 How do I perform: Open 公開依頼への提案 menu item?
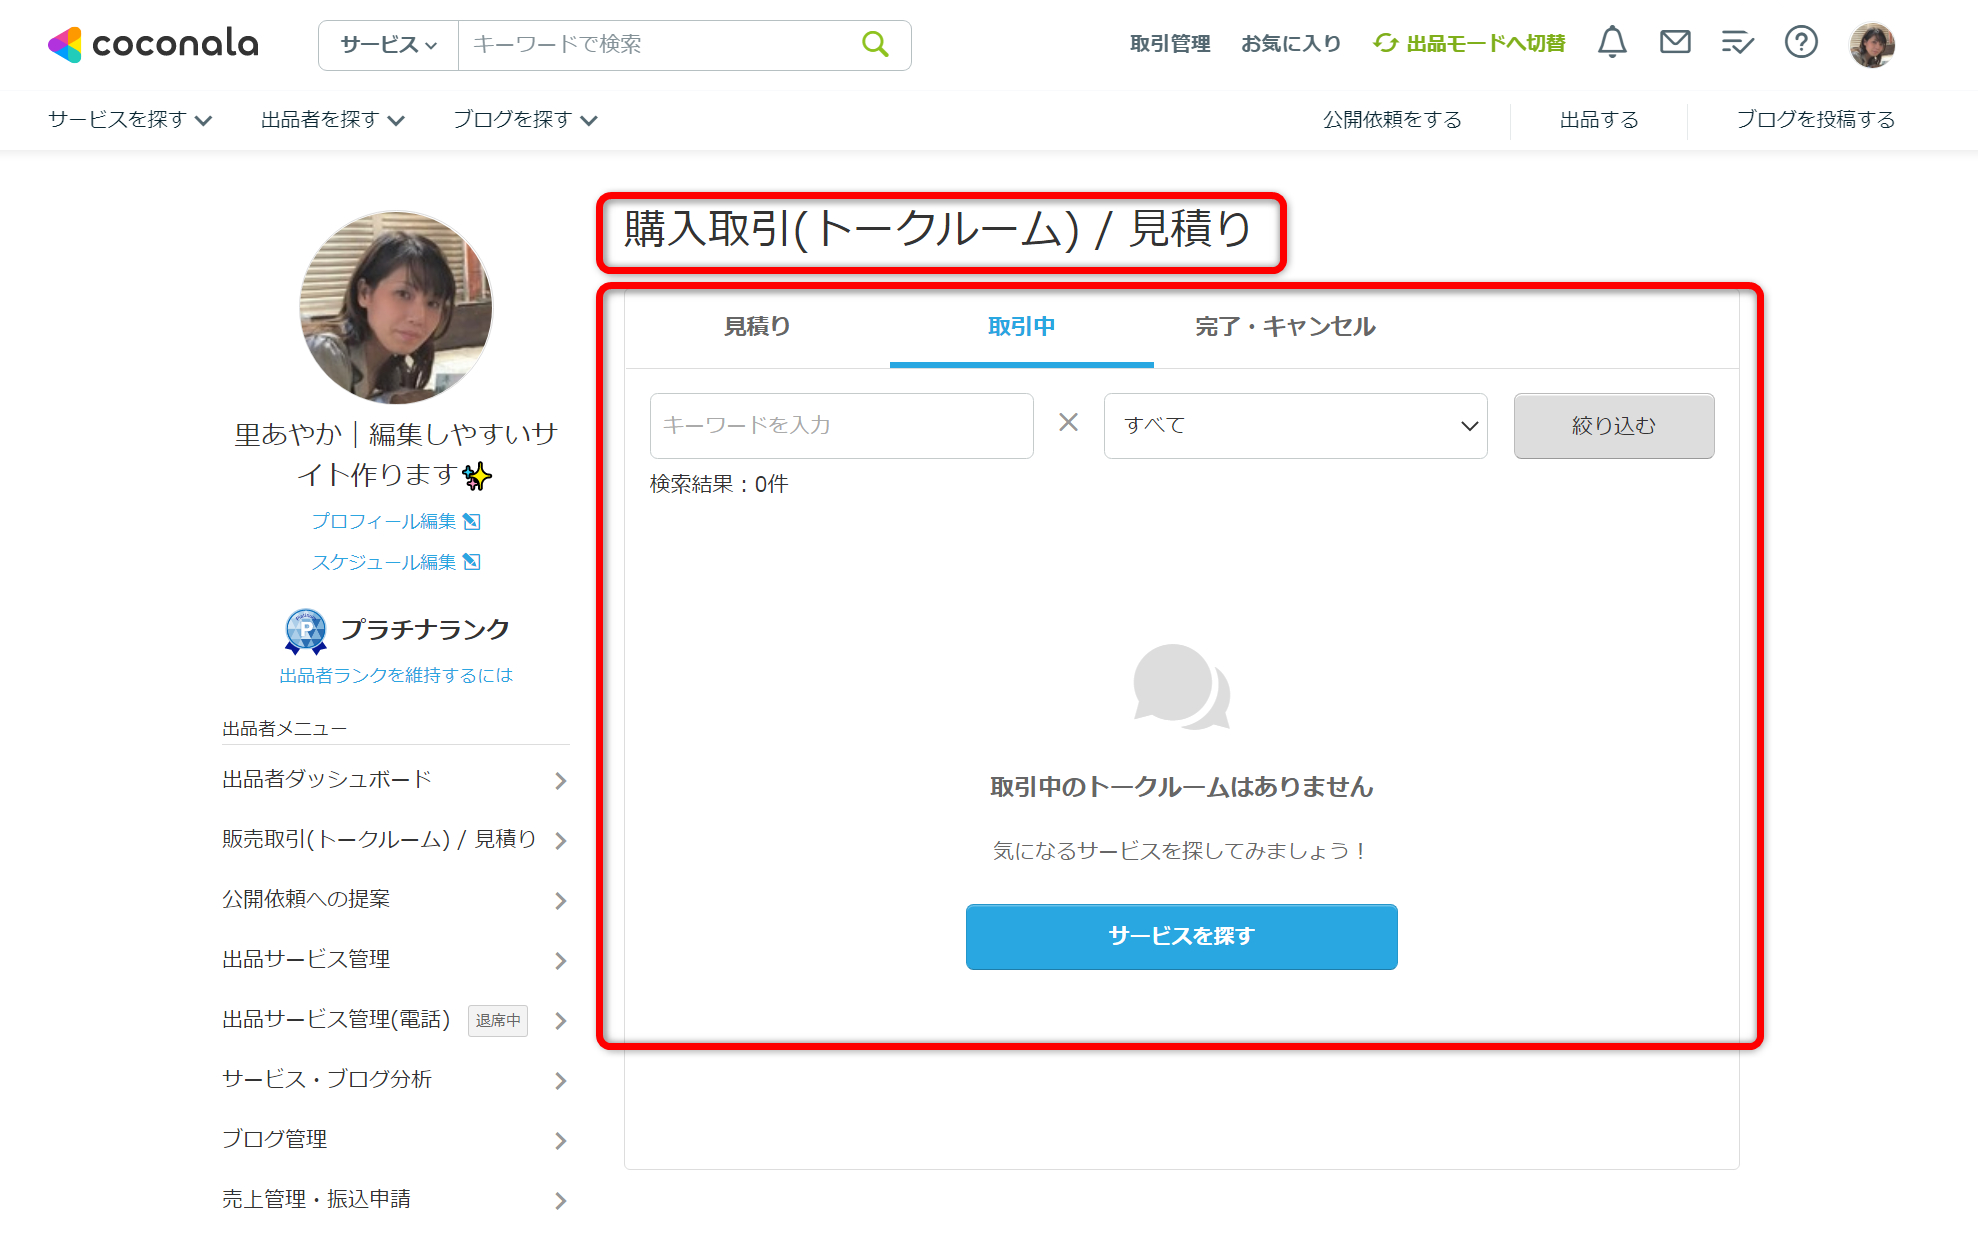[396, 900]
